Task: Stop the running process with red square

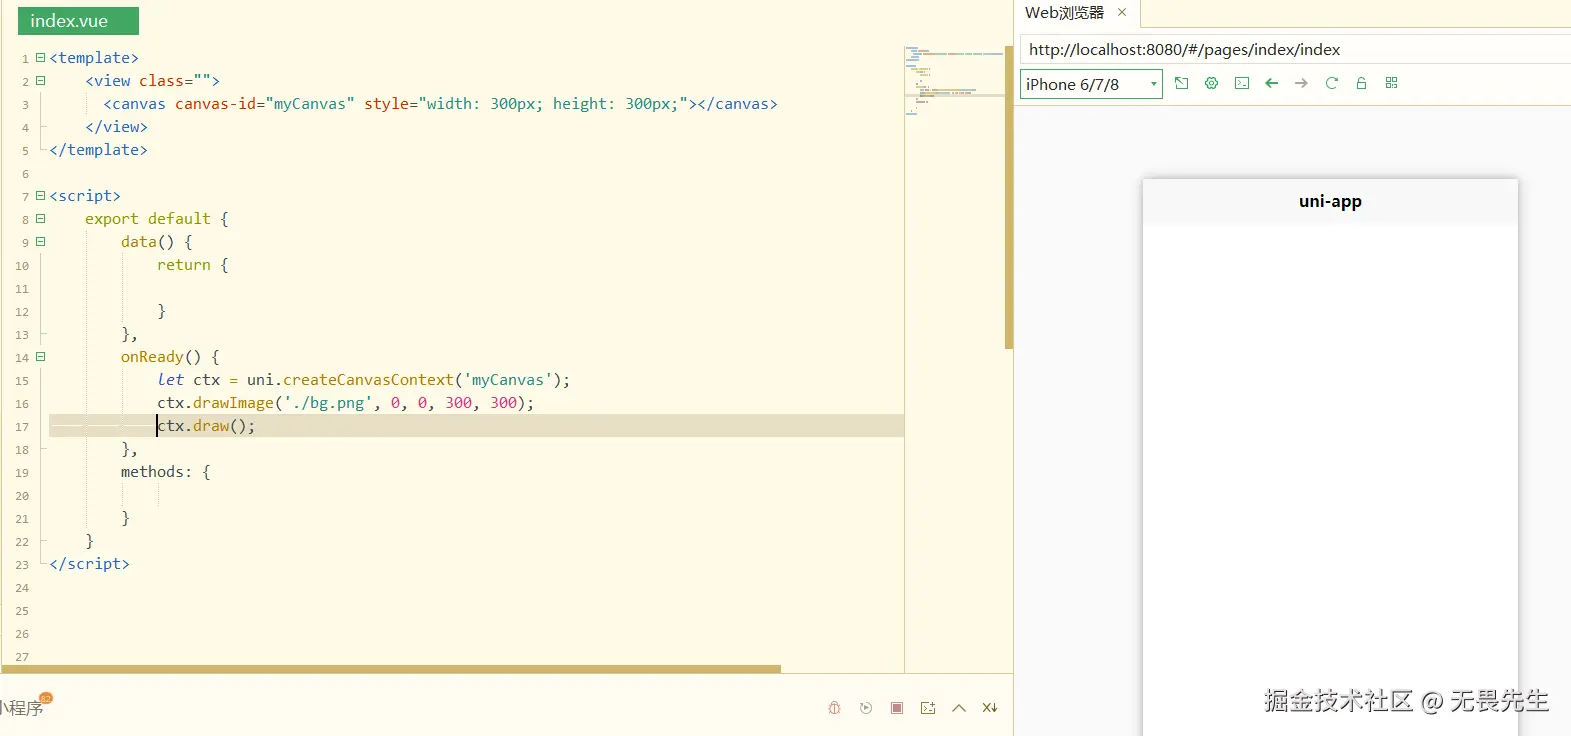Action: click(x=897, y=708)
